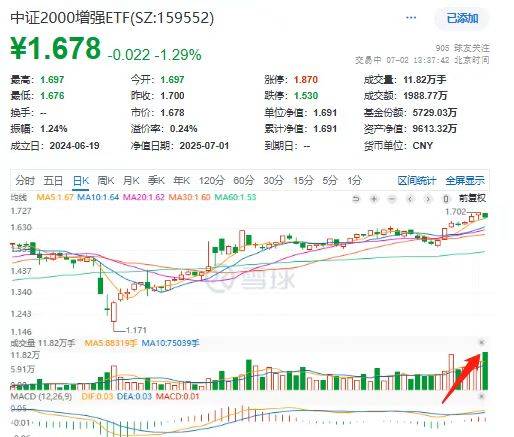This screenshot has width=514, height=437.
Task: Toggle the 已添加 watchlist button
Action: 462,18
